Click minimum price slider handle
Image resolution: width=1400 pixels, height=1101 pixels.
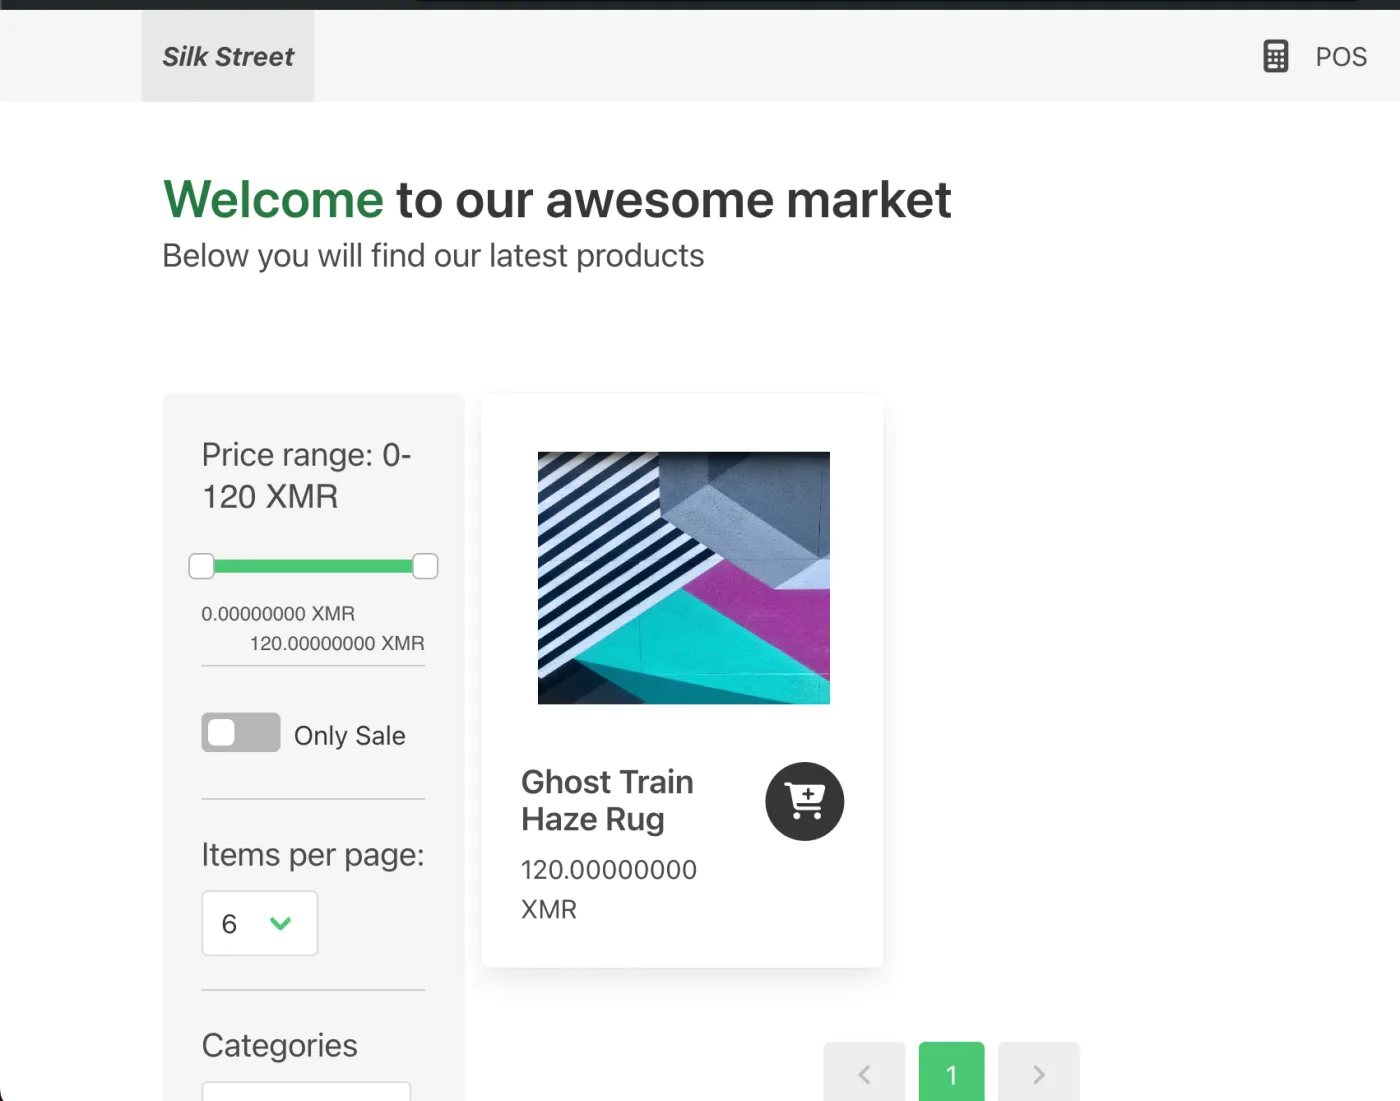tap(201, 566)
